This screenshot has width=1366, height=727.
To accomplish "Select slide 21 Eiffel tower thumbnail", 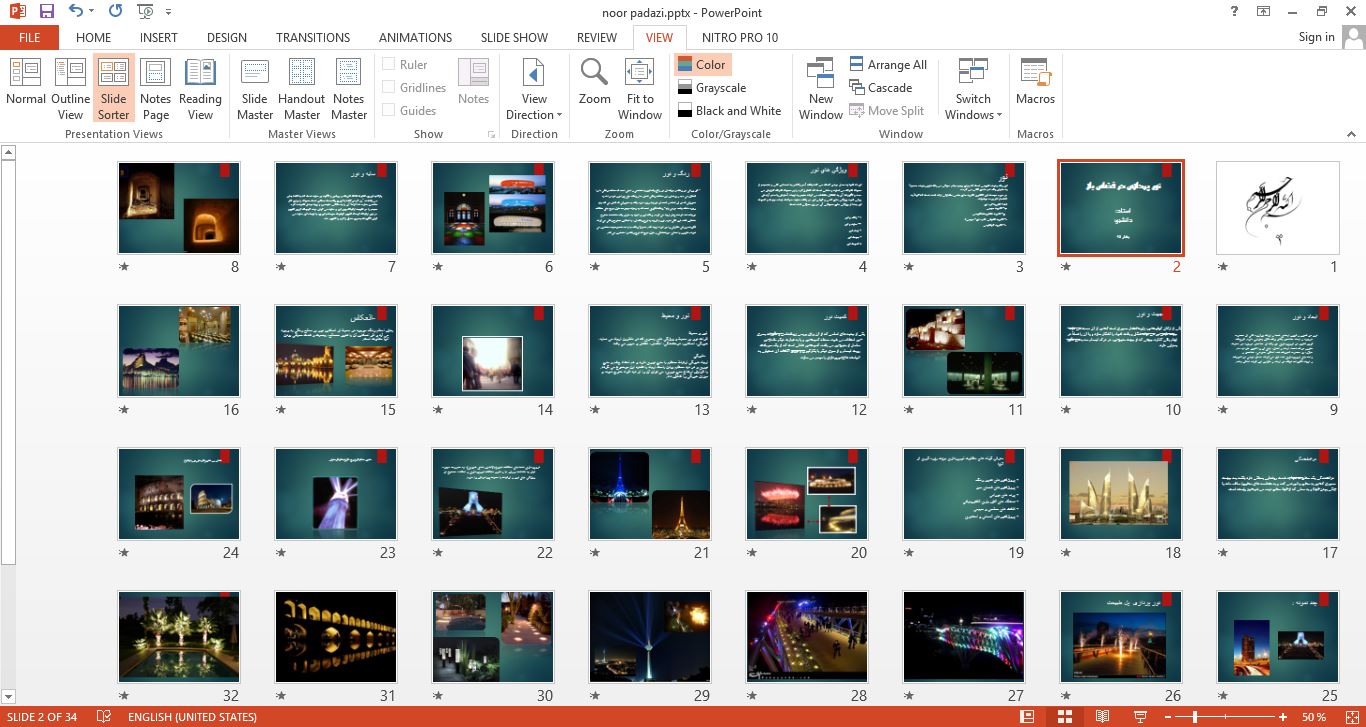I will click(649, 494).
